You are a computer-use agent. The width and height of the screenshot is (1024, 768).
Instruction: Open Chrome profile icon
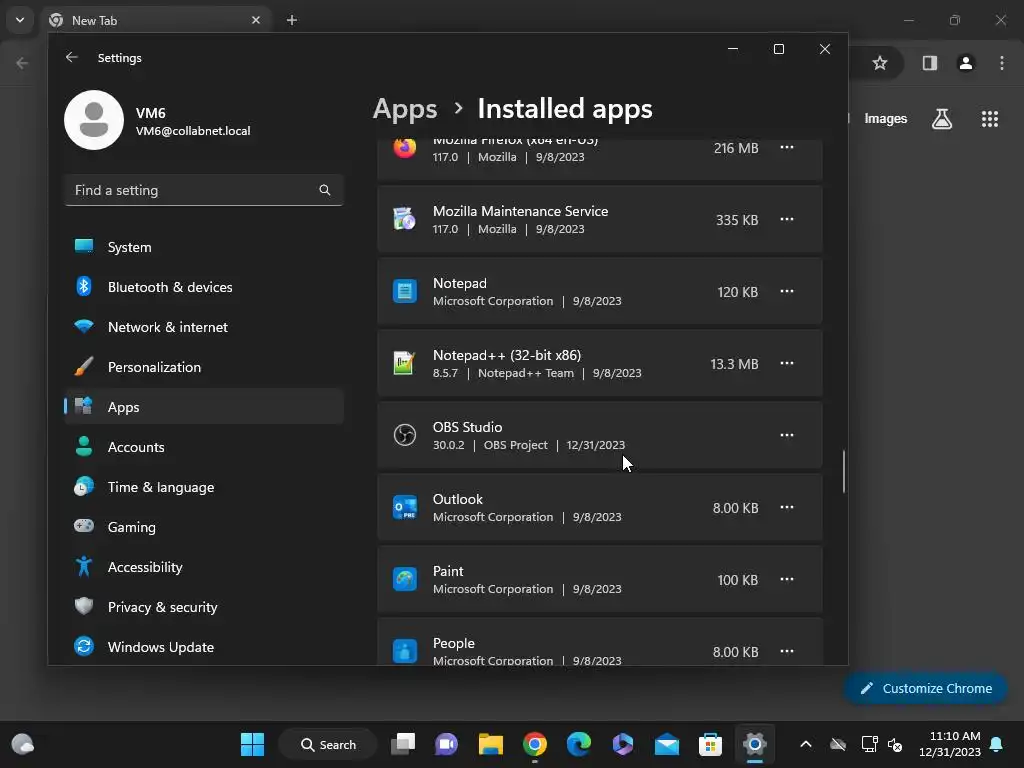tap(966, 63)
